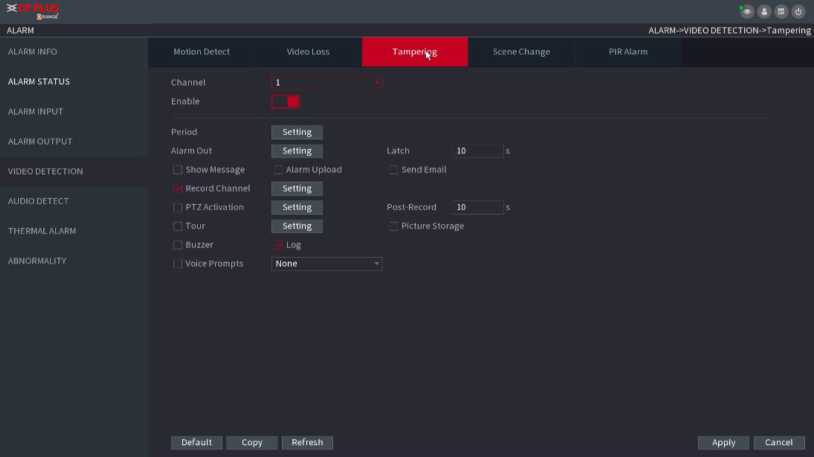This screenshot has height=457, width=814.
Task: Click the Post-Record seconds field
Action: [x=477, y=208]
